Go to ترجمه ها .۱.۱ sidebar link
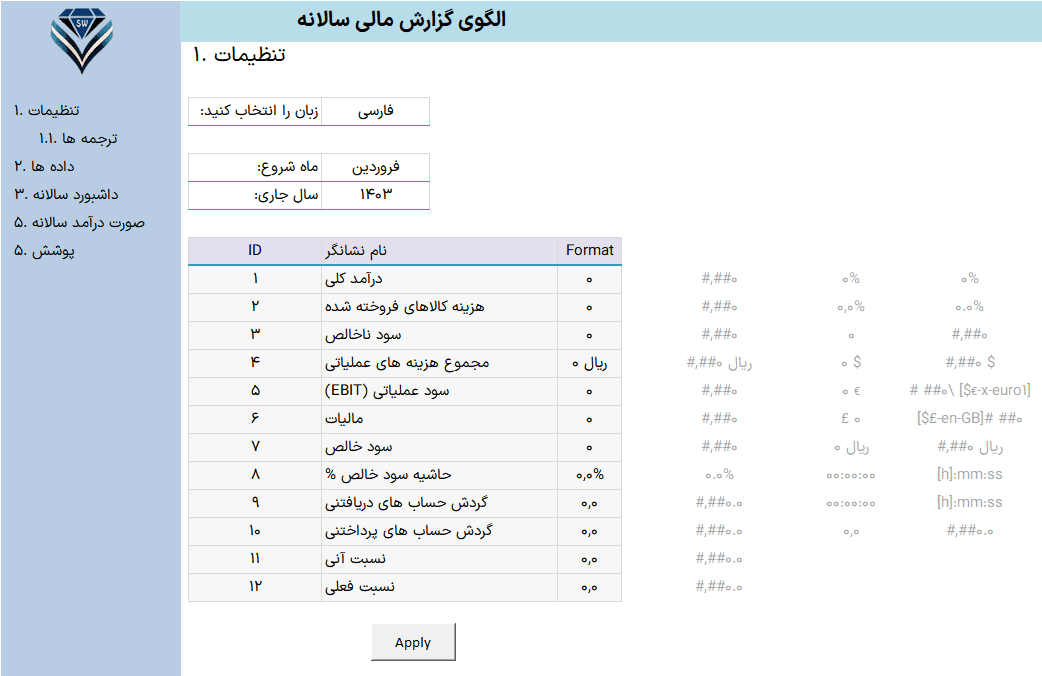Screen dimensions: 1042x676 coord(78,138)
